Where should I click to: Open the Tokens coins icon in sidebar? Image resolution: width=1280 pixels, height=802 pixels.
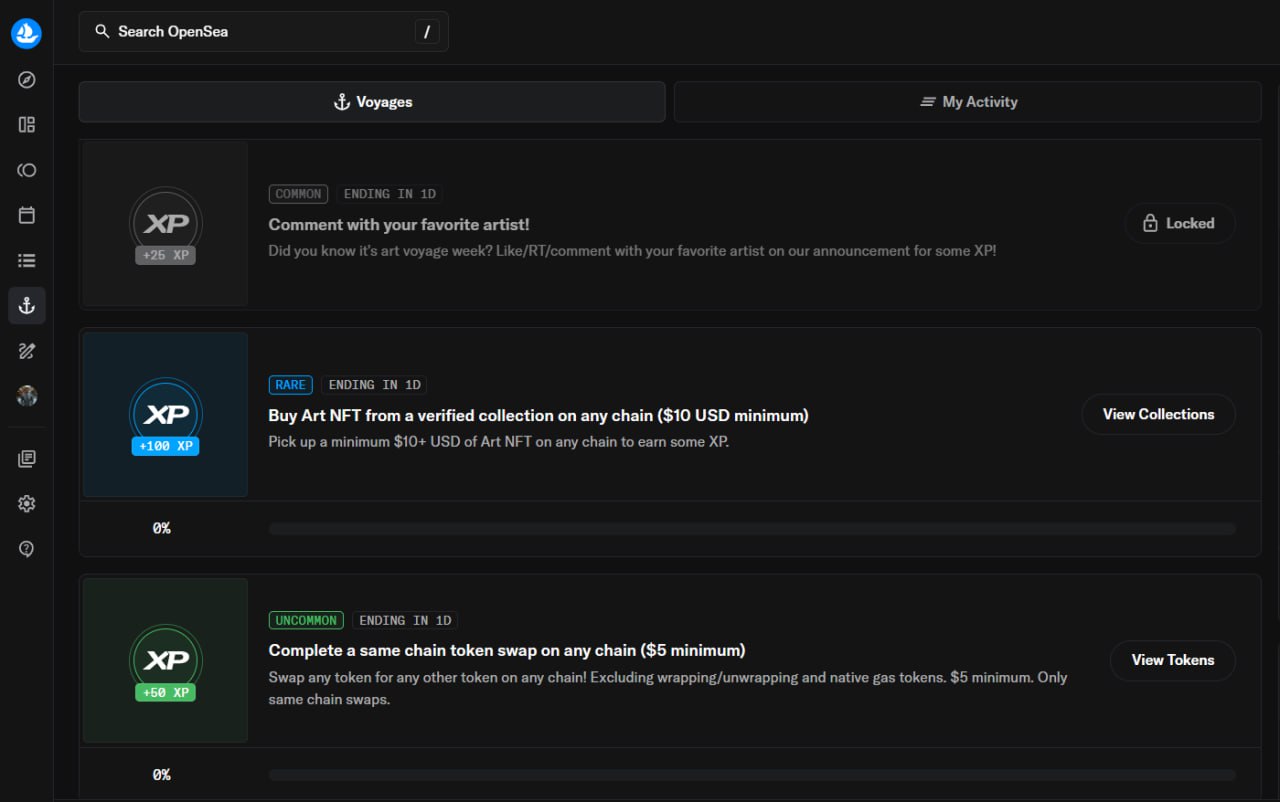pos(27,170)
